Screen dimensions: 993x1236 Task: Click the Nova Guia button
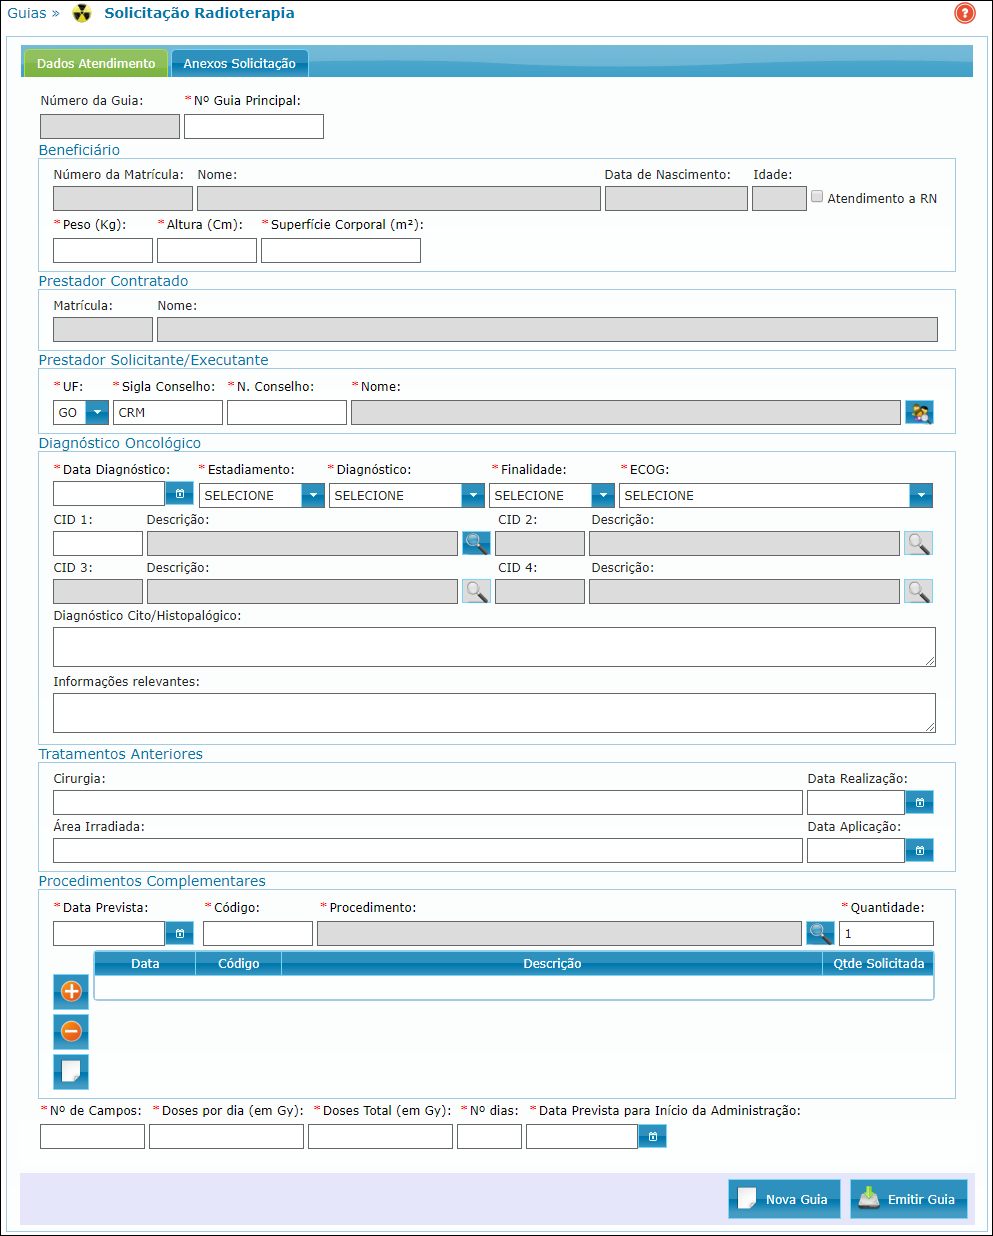pyautogui.click(x=784, y=1199)
